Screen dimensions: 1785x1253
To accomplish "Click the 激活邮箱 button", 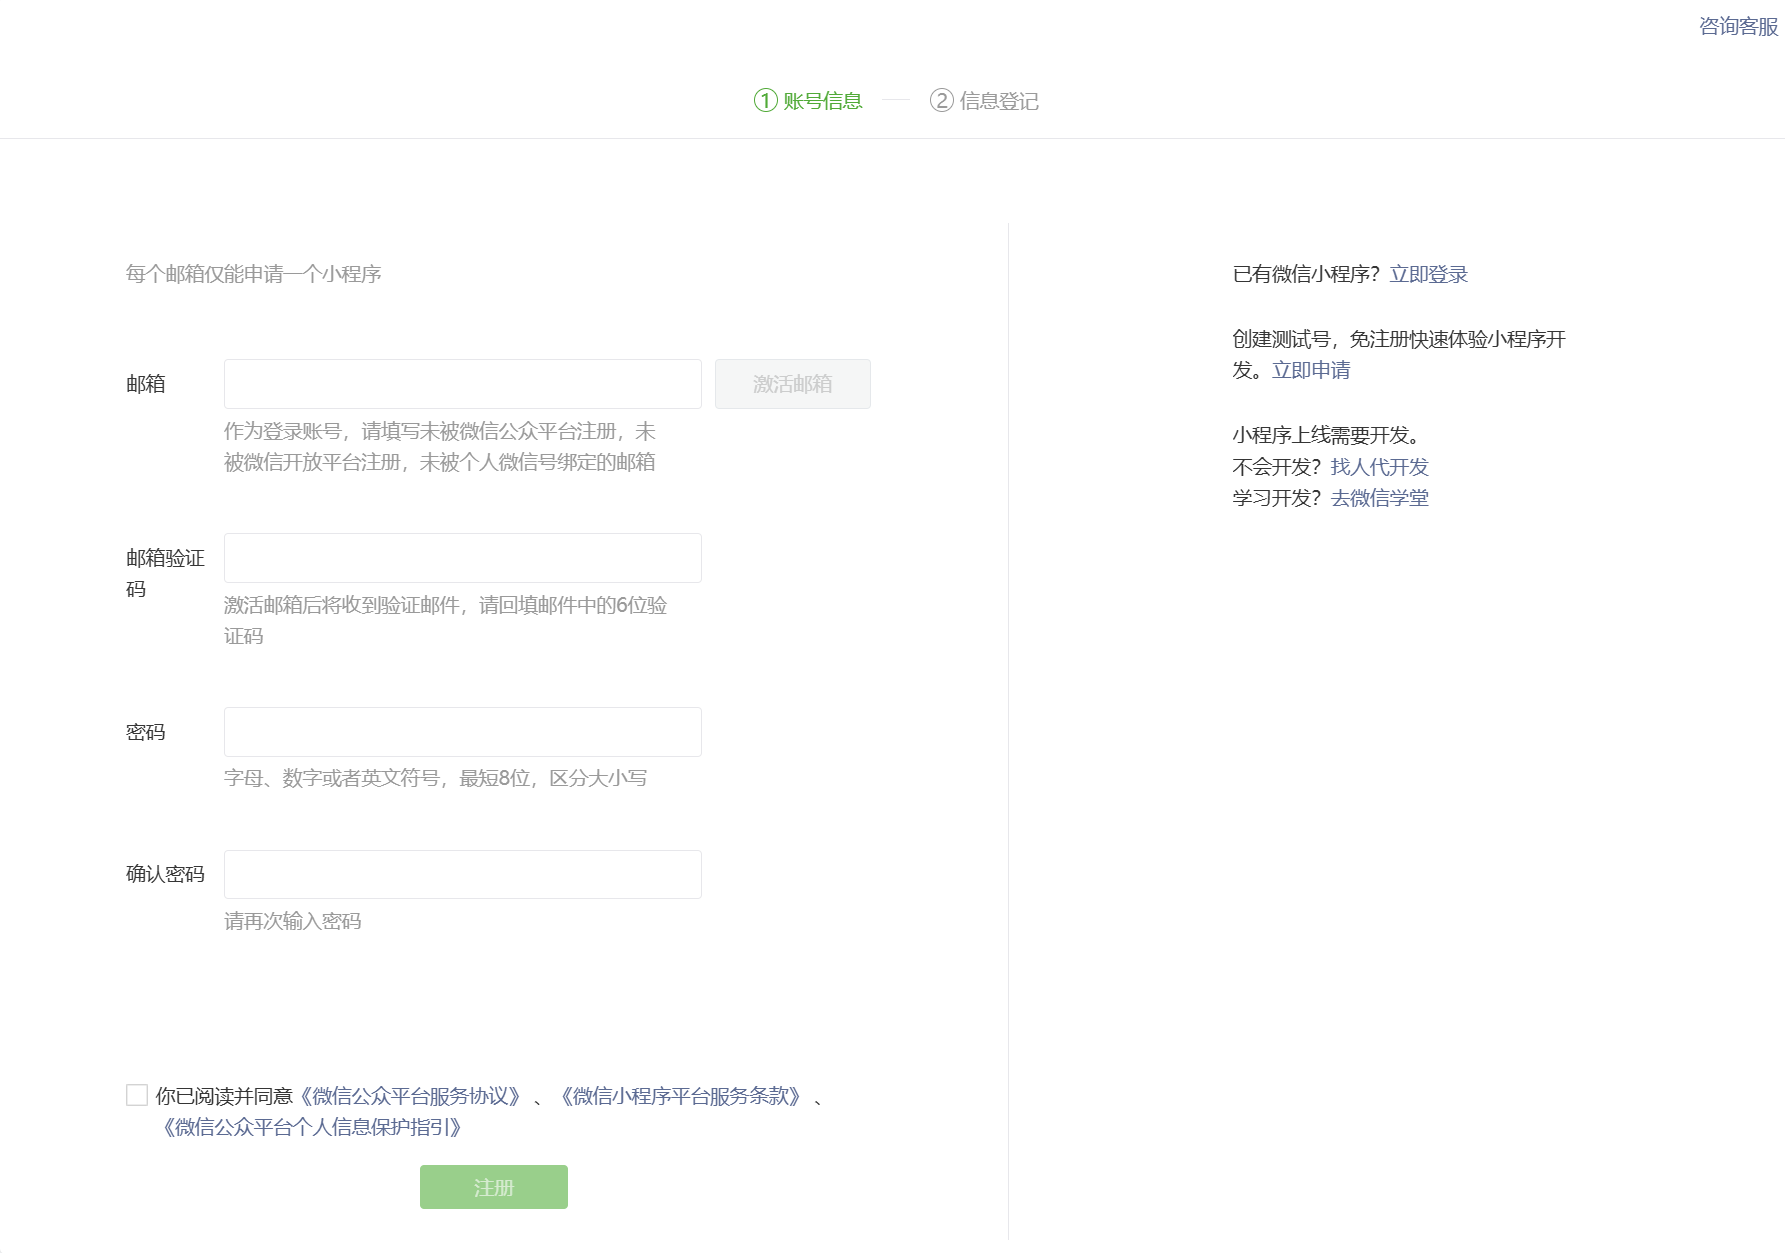I will 793,384.
